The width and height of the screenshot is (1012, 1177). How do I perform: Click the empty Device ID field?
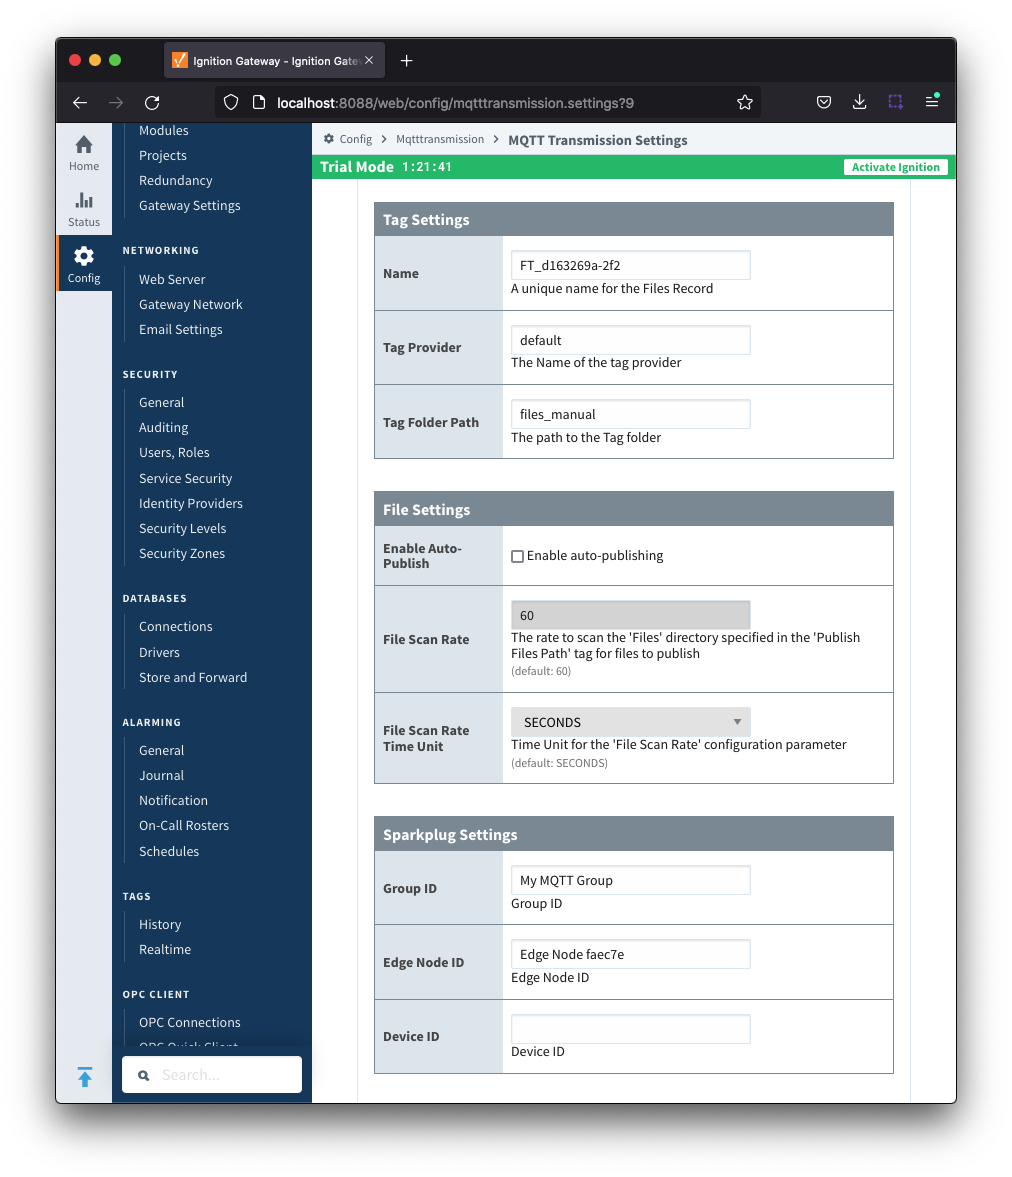[631, 1029]
